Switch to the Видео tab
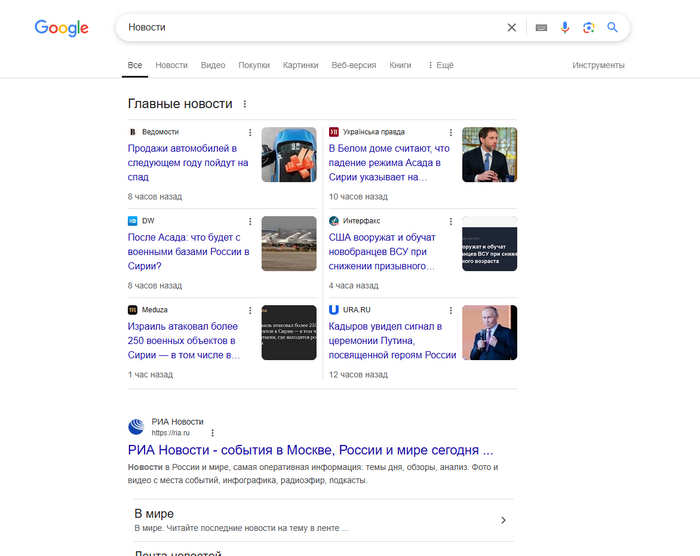 click(x=213, y=65)
